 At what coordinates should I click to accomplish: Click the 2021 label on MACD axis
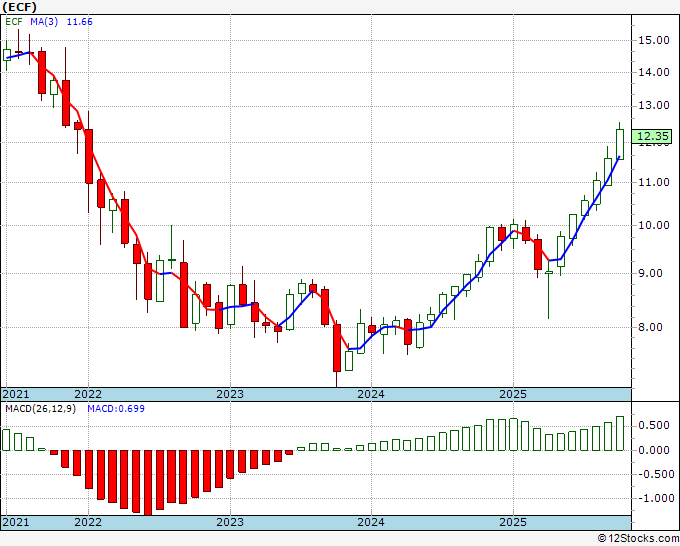pos(16,522)
